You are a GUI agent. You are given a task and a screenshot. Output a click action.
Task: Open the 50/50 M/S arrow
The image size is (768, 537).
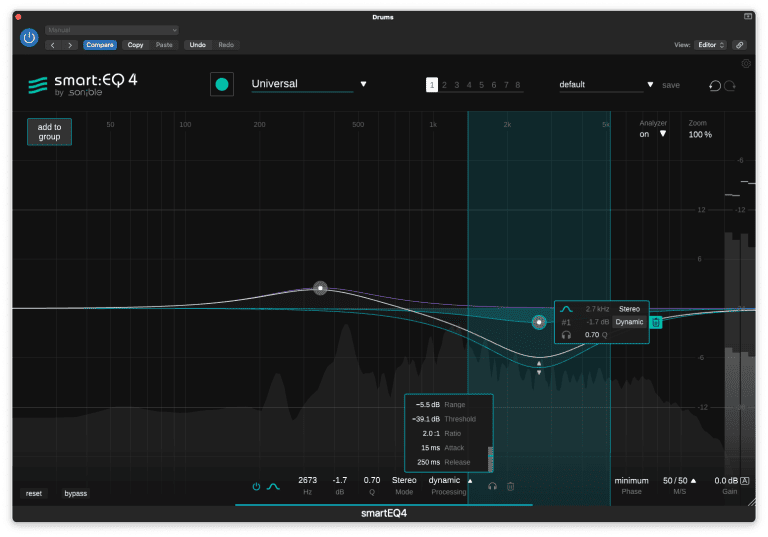coord(693,481)
